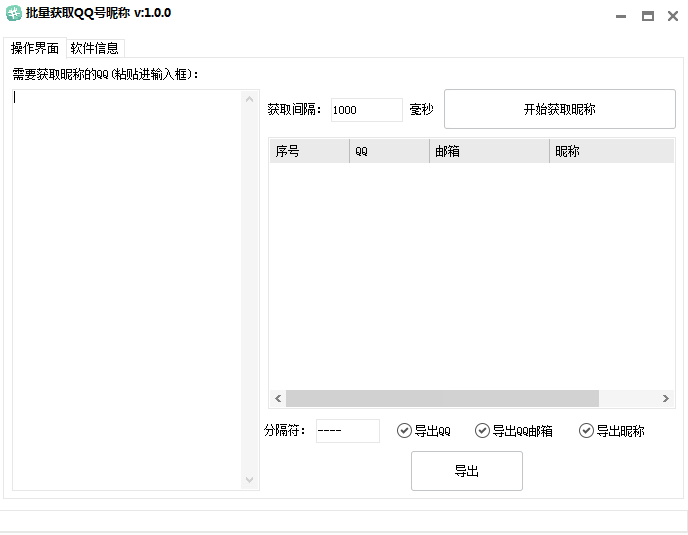Click the 导出 button
The image size is (688, 535).
466,471
